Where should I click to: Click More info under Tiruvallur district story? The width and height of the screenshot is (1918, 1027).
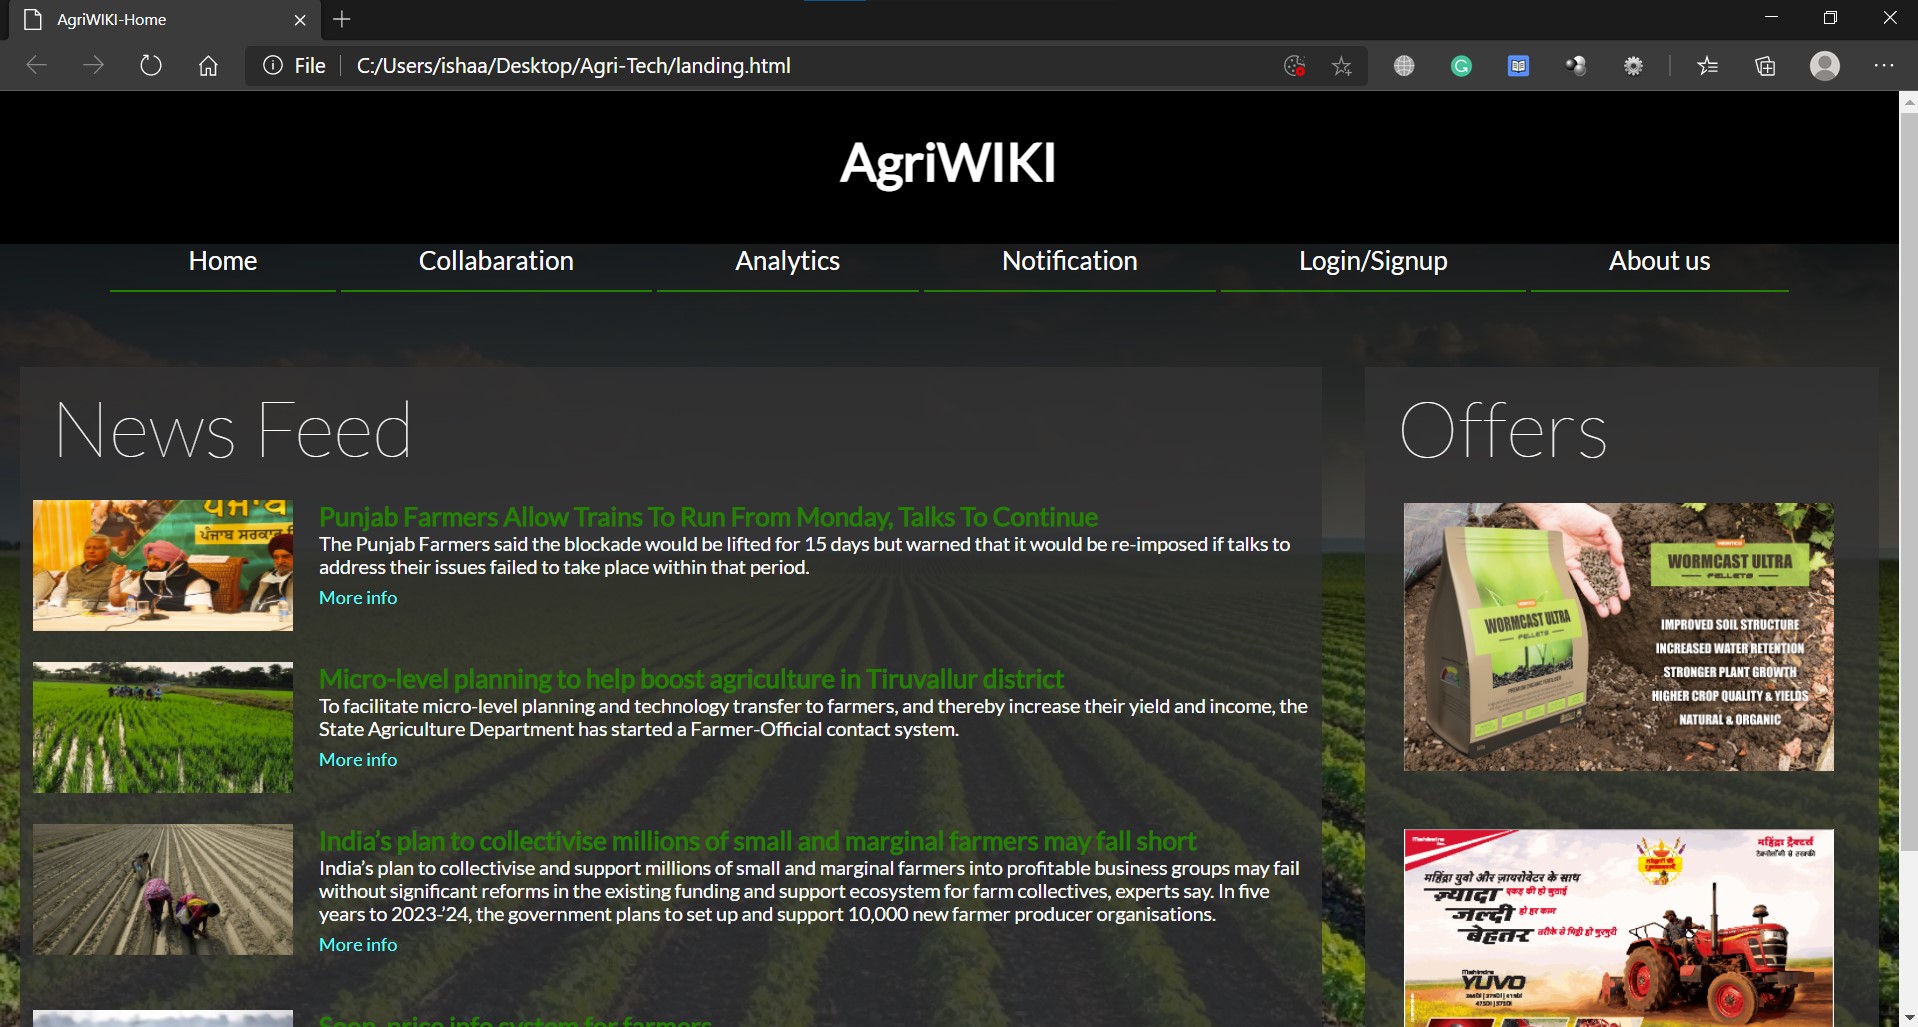358,760
